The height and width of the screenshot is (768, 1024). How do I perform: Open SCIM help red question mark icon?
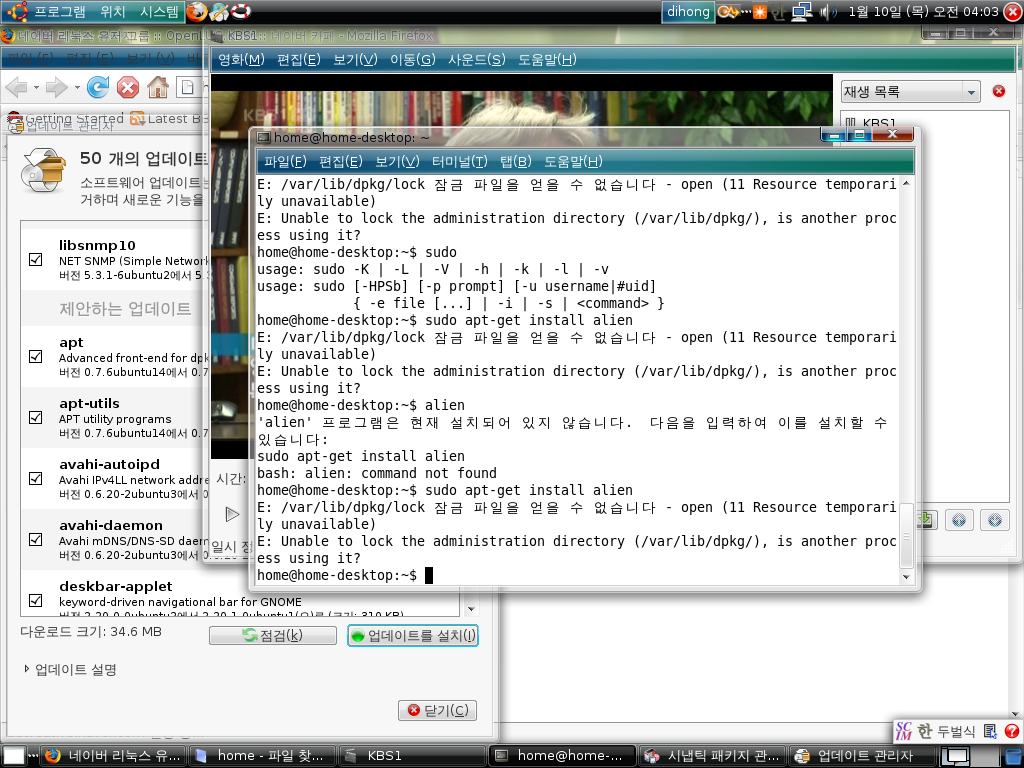coord(1012,731)
